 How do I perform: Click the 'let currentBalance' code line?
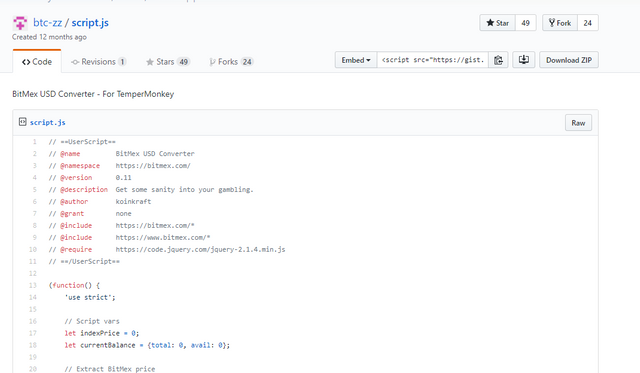click(x=147, y=345)
